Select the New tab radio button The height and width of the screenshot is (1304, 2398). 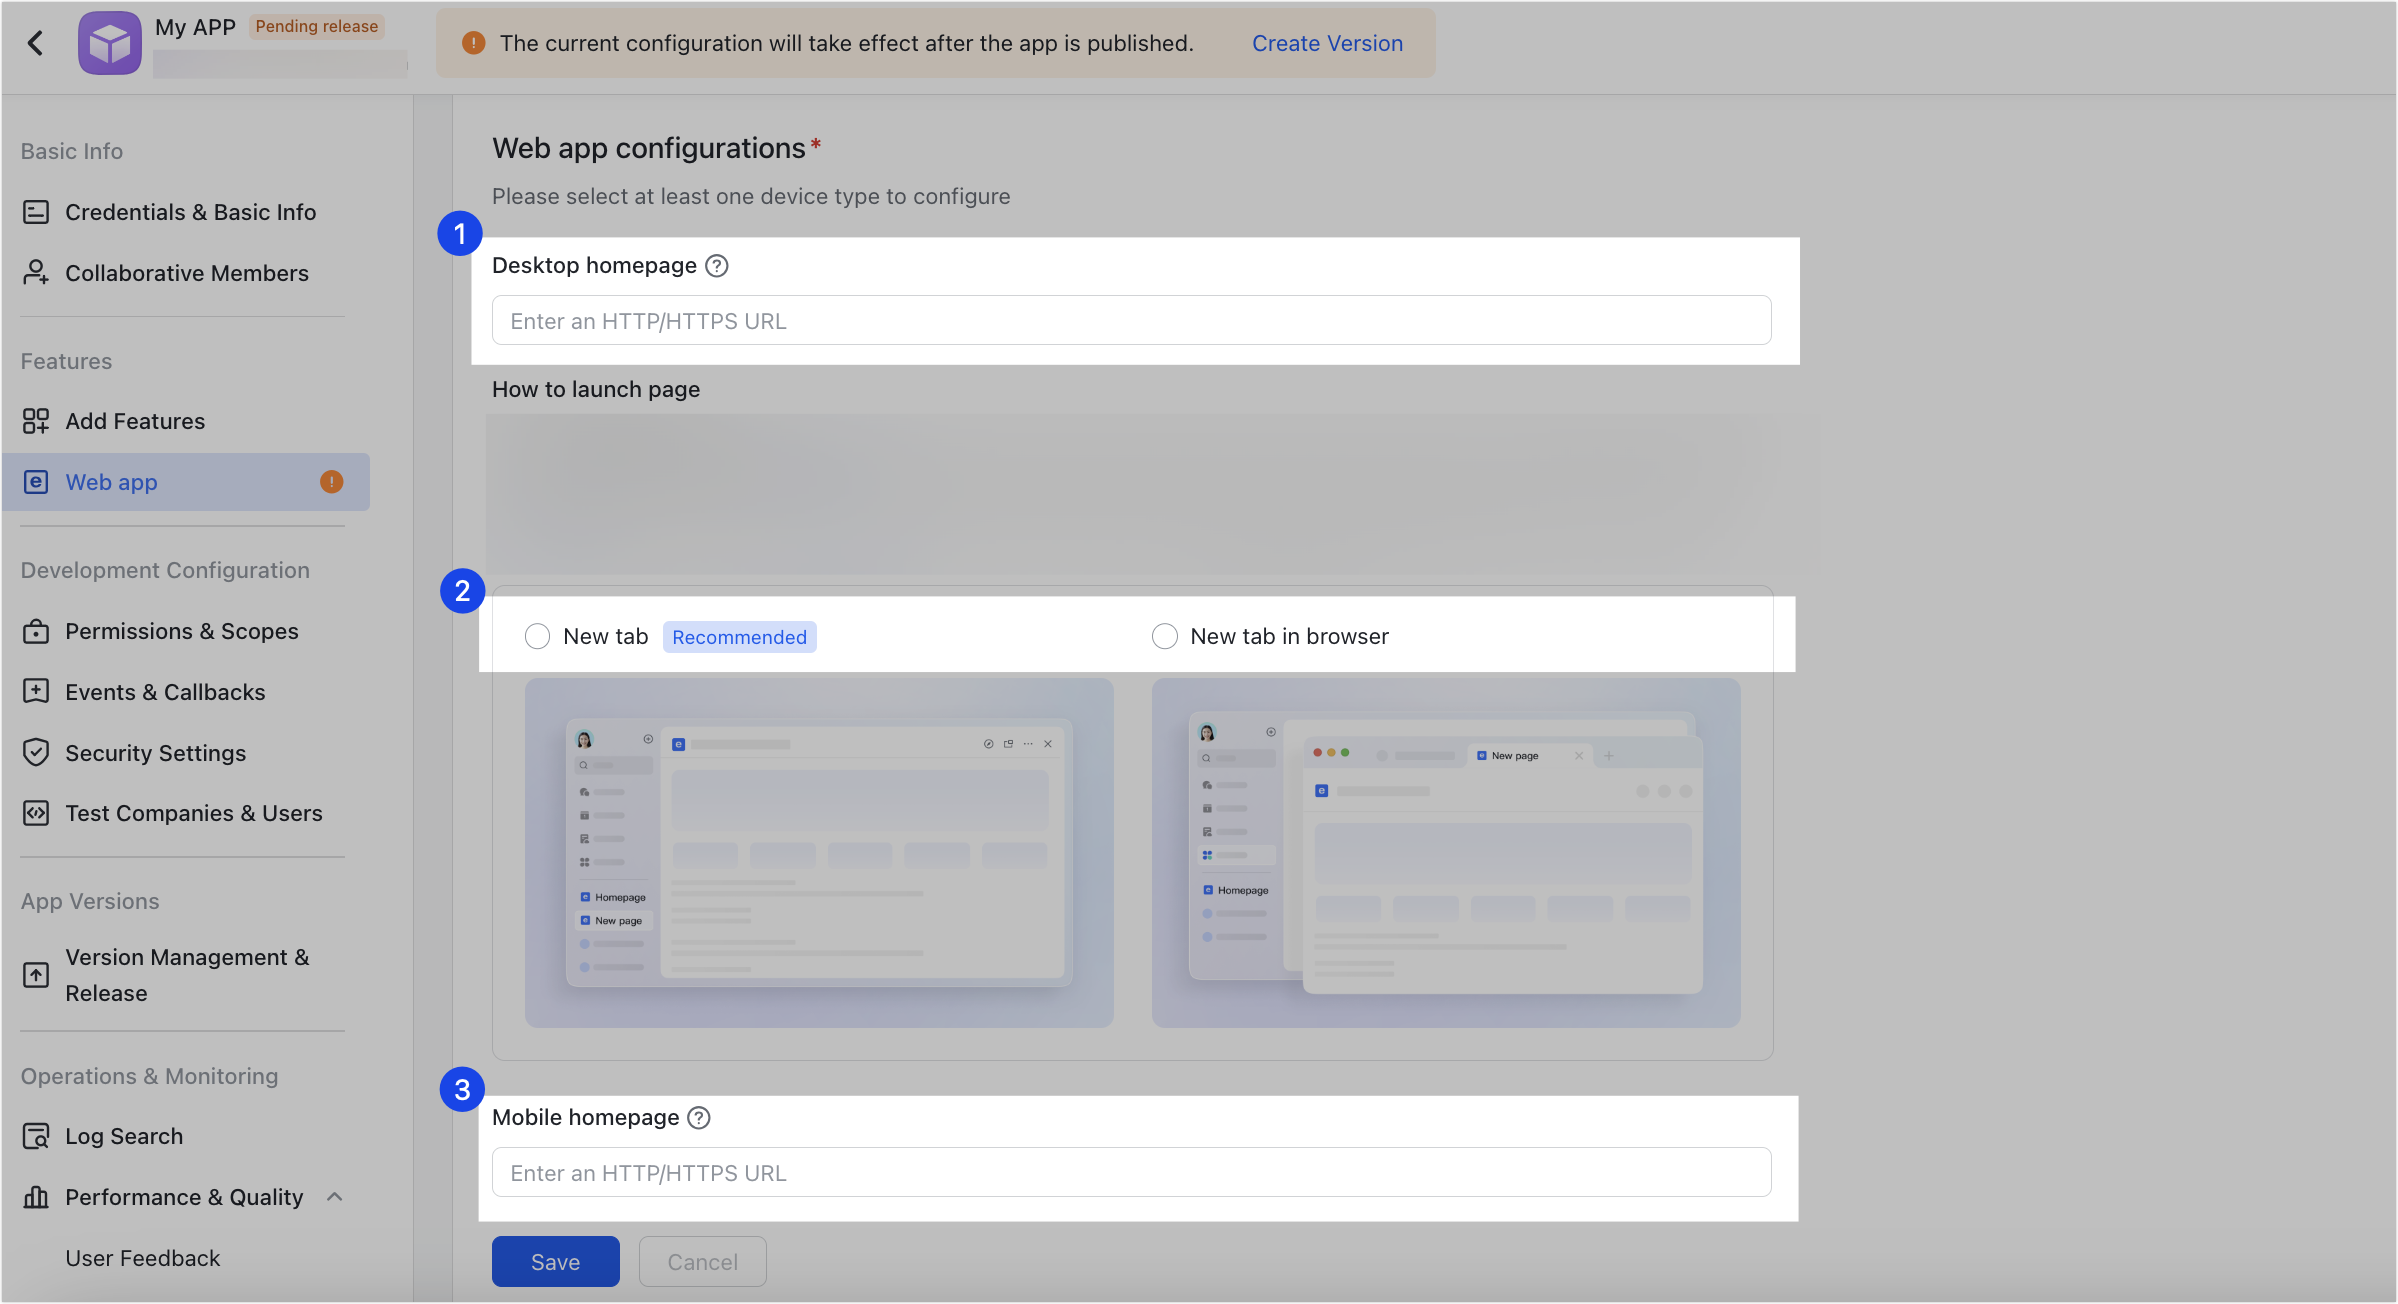[538, 637]
